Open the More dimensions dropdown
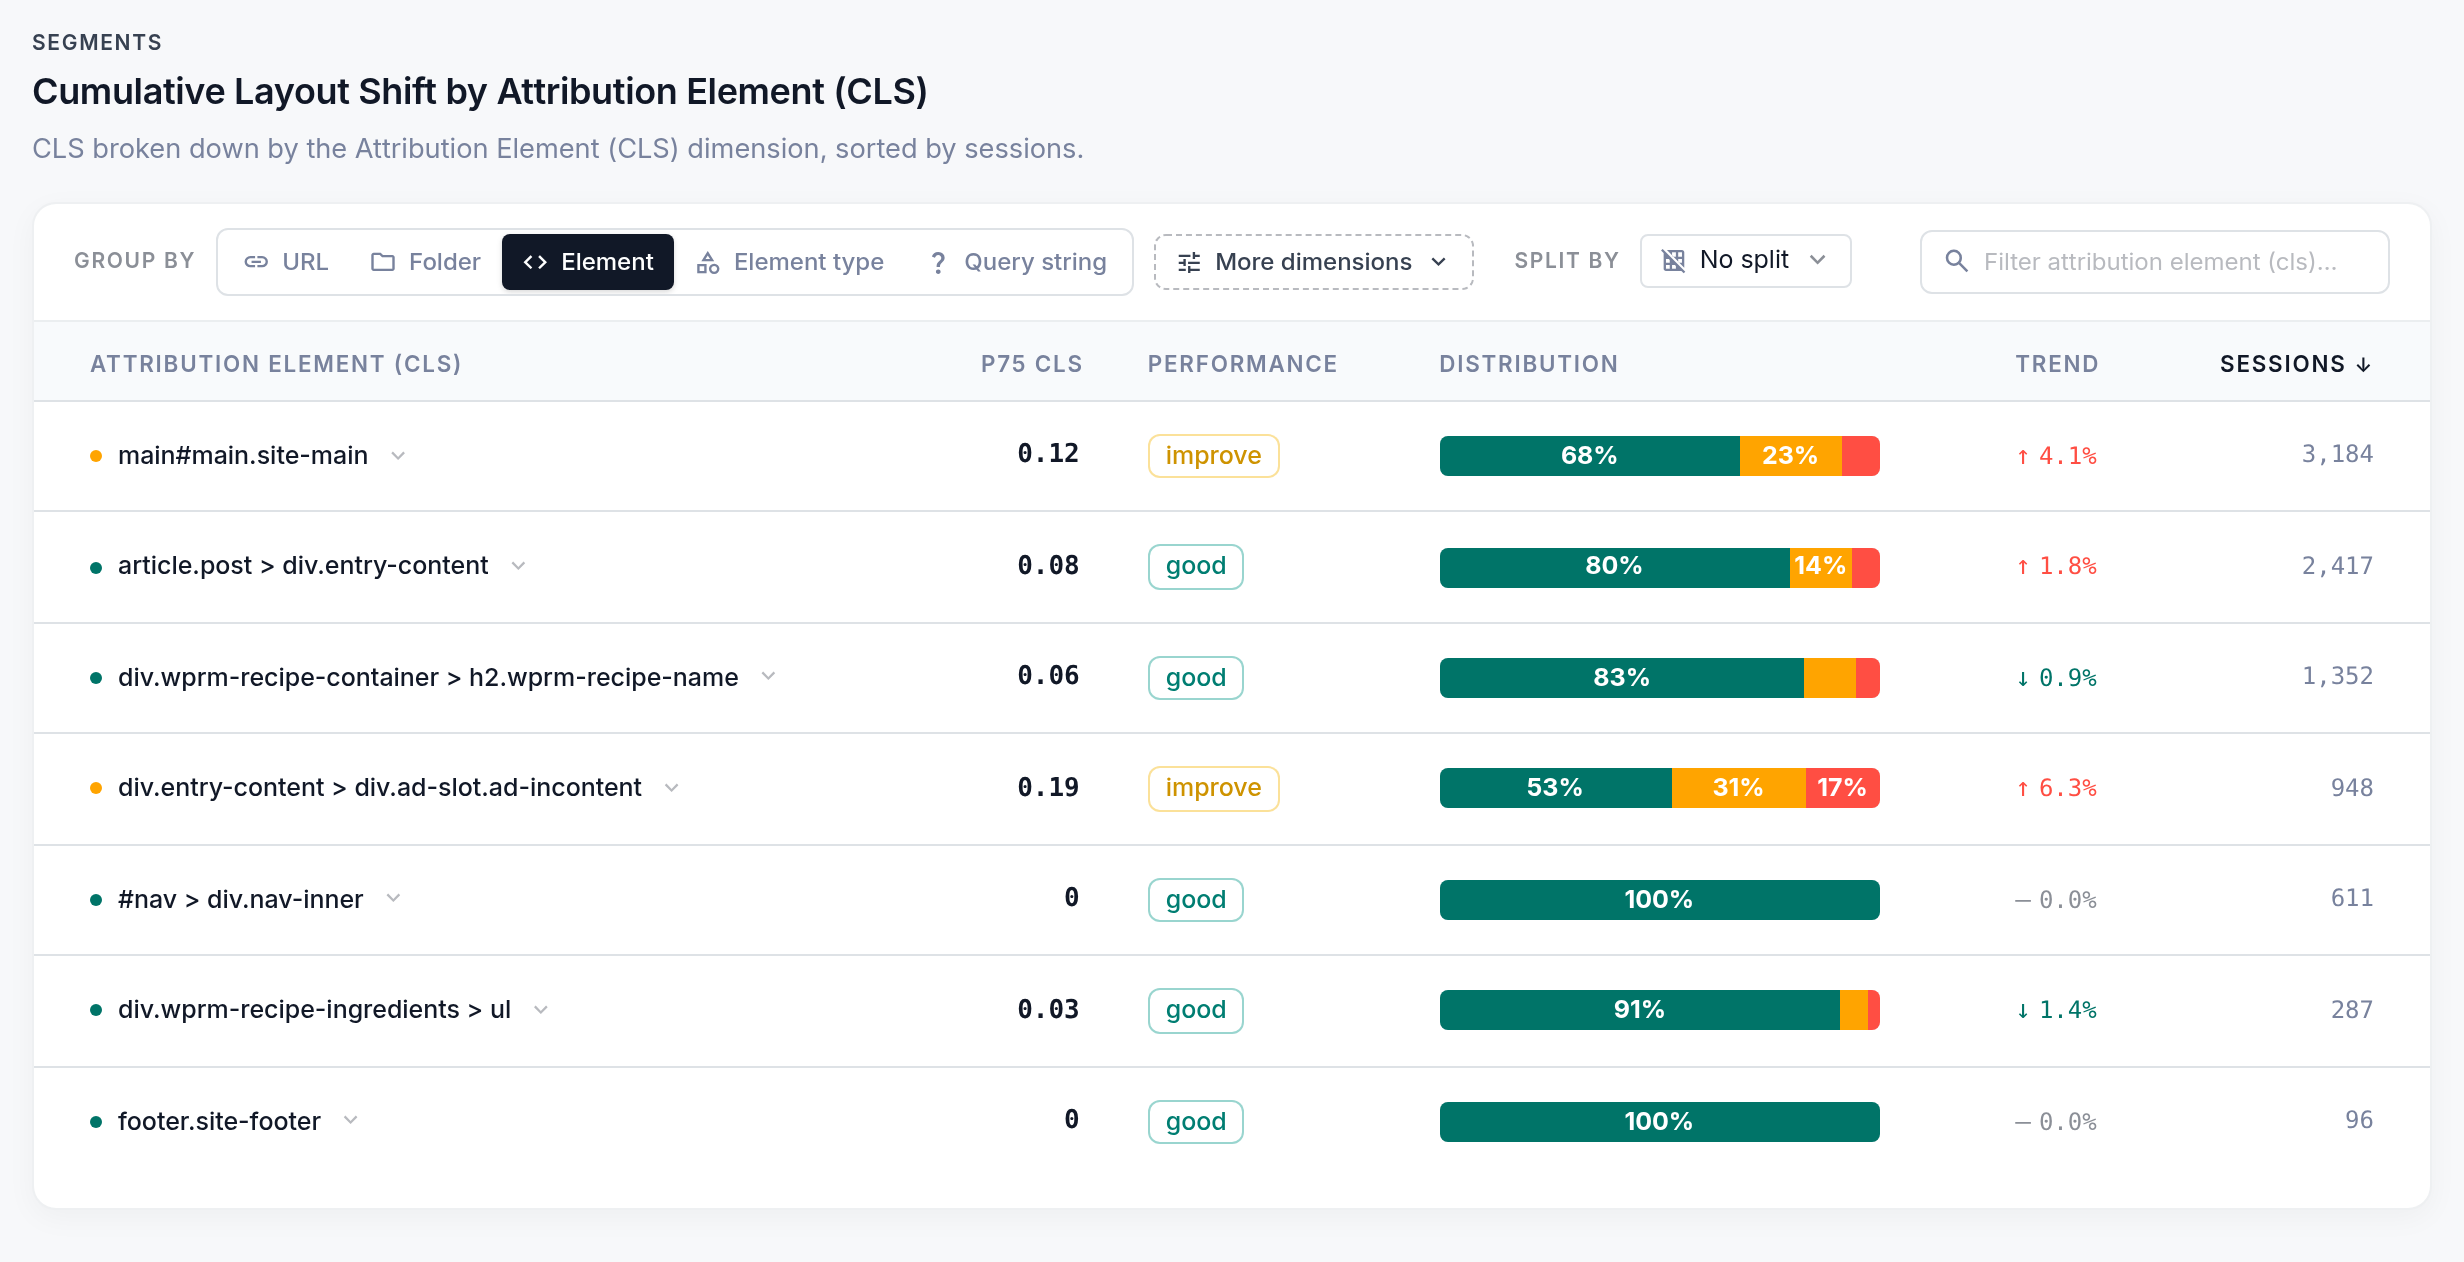Screen dimensions: 2464x1262 [x=1313, y=262]
